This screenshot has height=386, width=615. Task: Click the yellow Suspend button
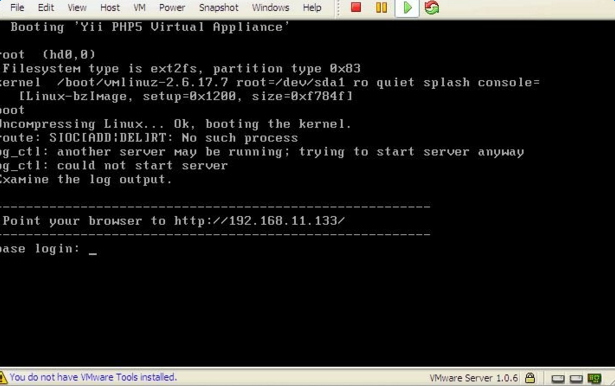381,7
